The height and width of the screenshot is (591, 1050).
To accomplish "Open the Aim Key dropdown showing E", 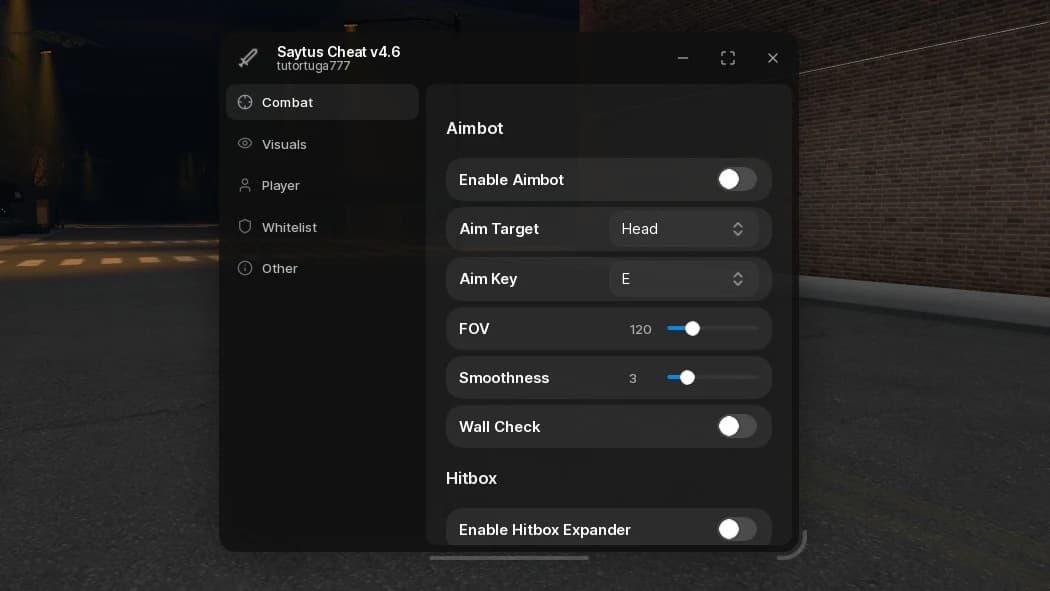I will point(684,278).
